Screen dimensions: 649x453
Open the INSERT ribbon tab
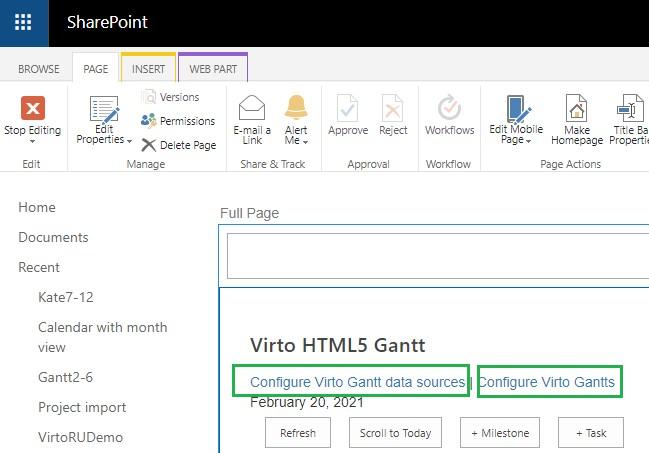pos(148,69)
